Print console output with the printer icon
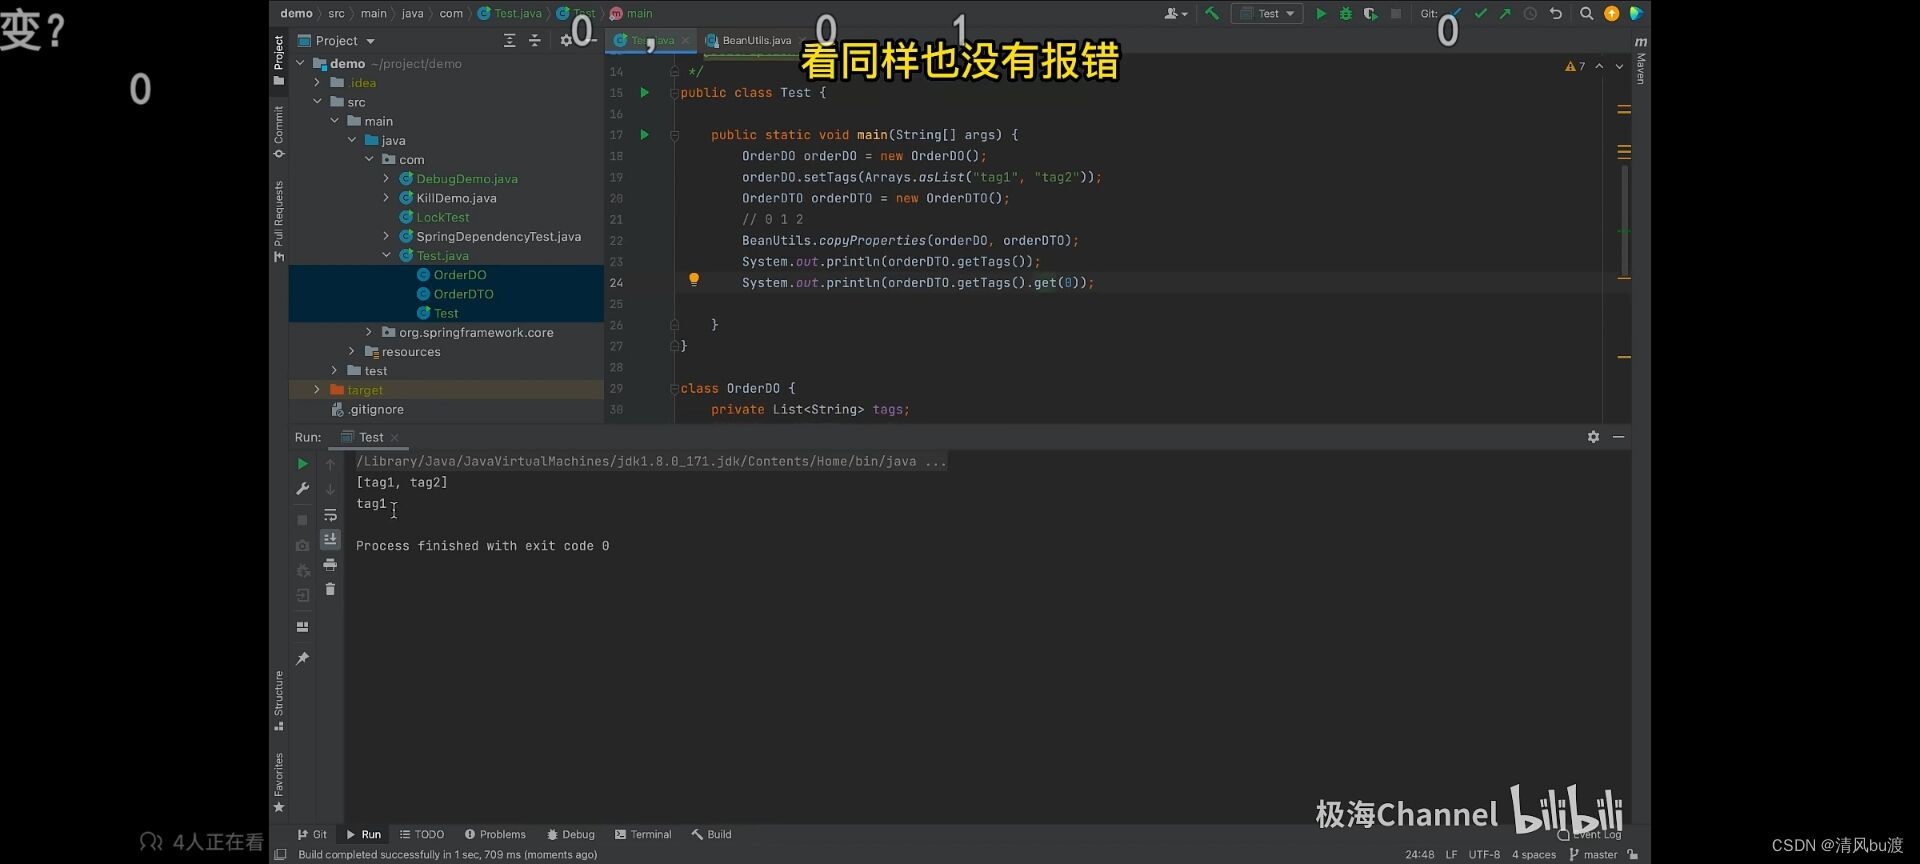 click(330, 565)
